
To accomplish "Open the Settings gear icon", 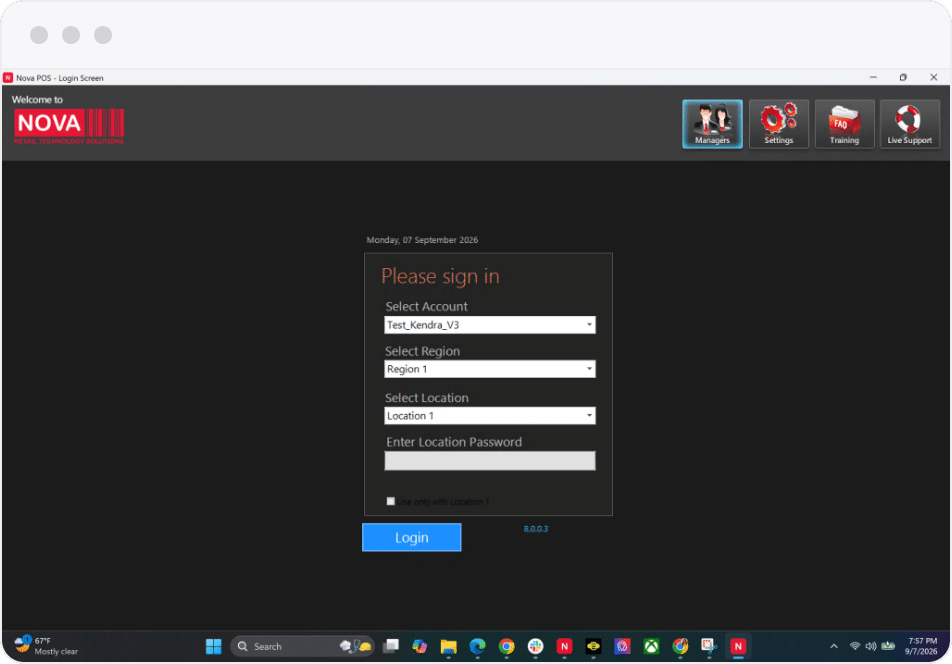I will coord(778,124).
